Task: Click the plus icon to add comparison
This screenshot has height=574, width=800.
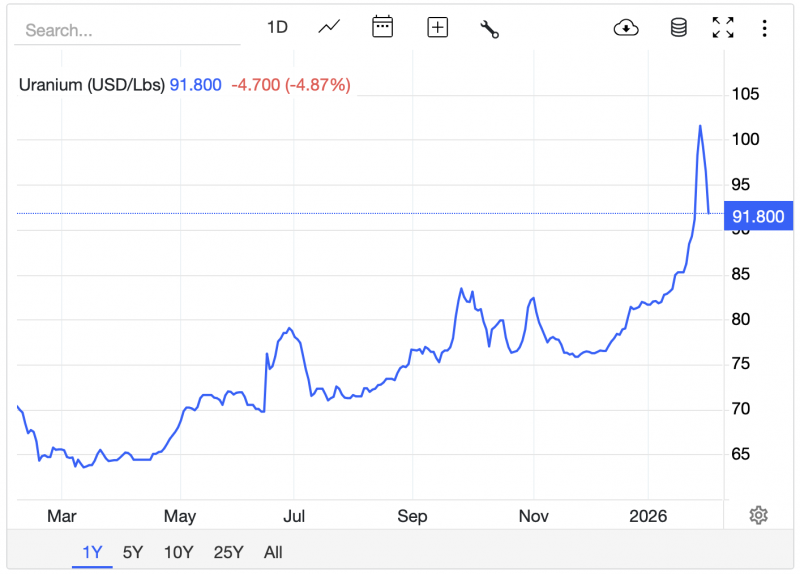Action: pos(437,28)
